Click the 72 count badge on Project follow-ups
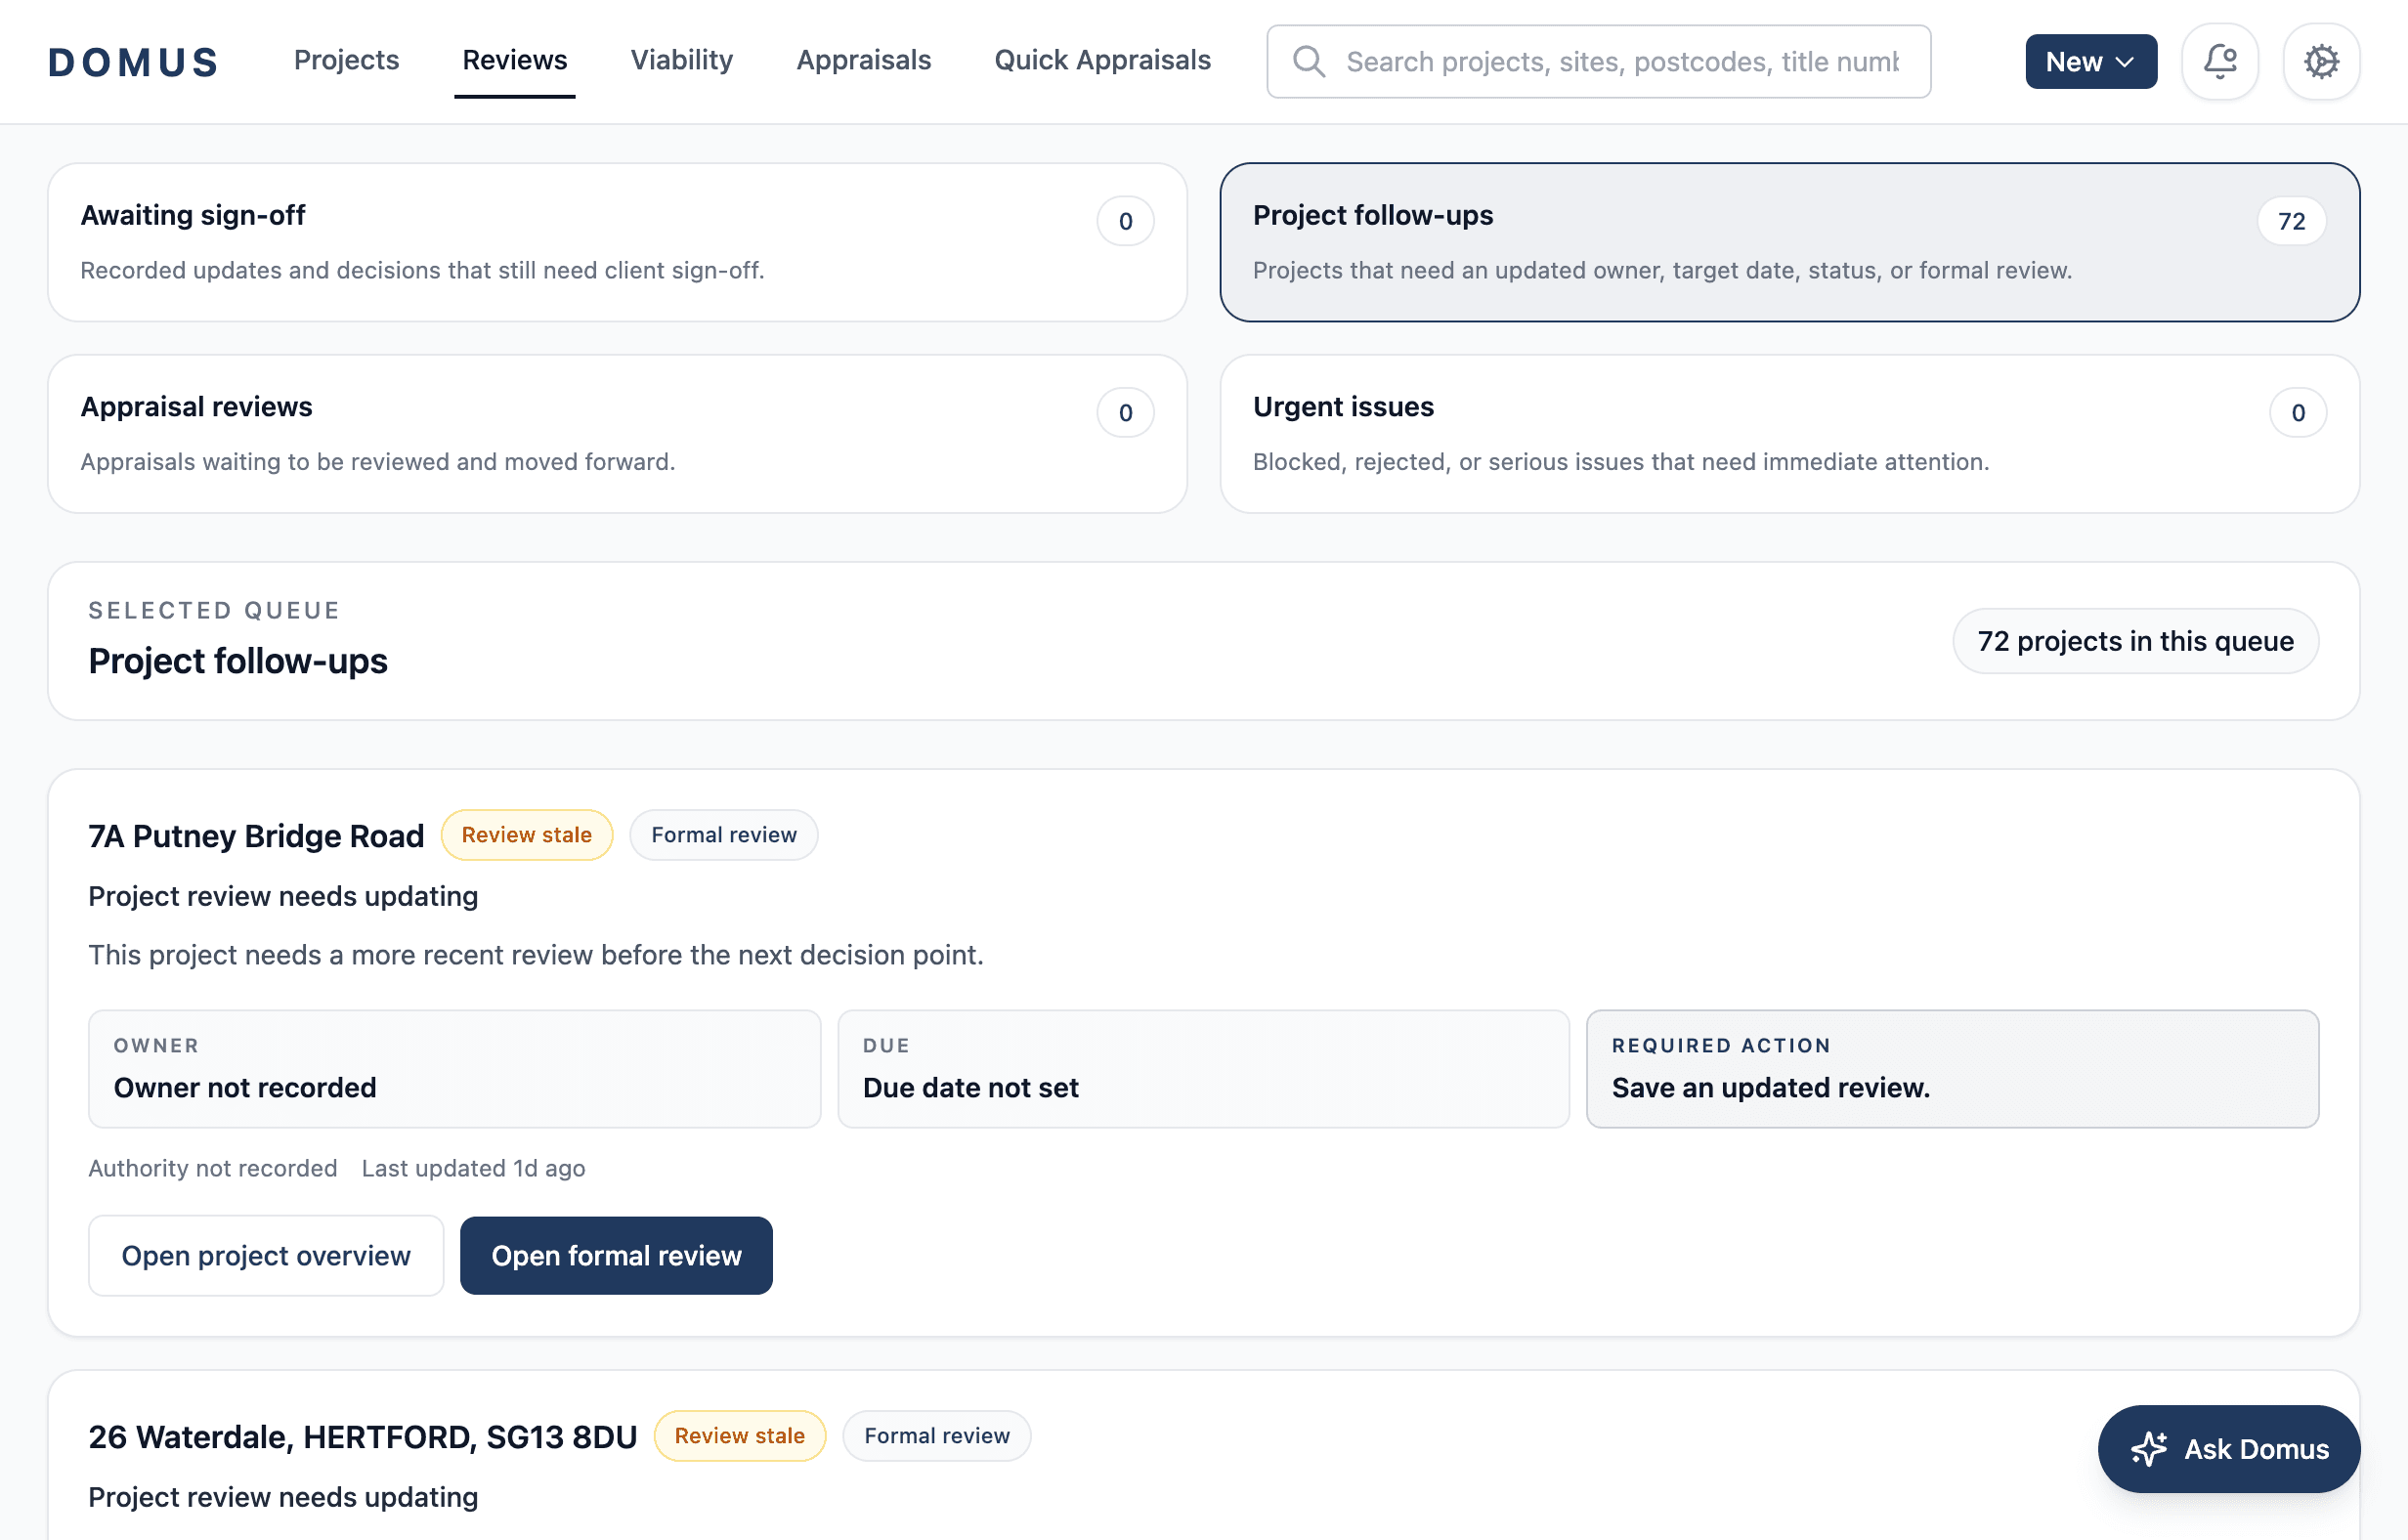The image size is (2408, 1540). pos(2291,221)
